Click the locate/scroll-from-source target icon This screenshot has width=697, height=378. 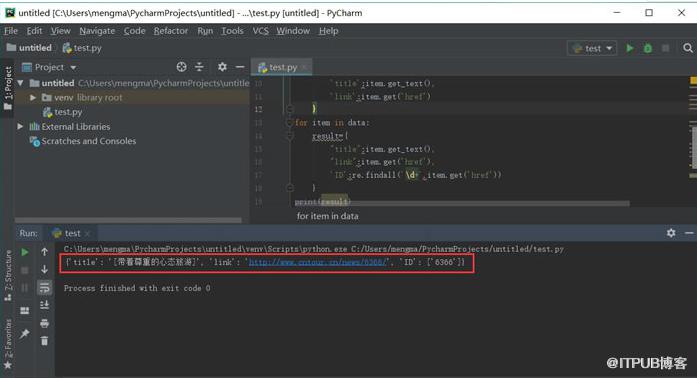pyautogui.click(x=181, y=67)
